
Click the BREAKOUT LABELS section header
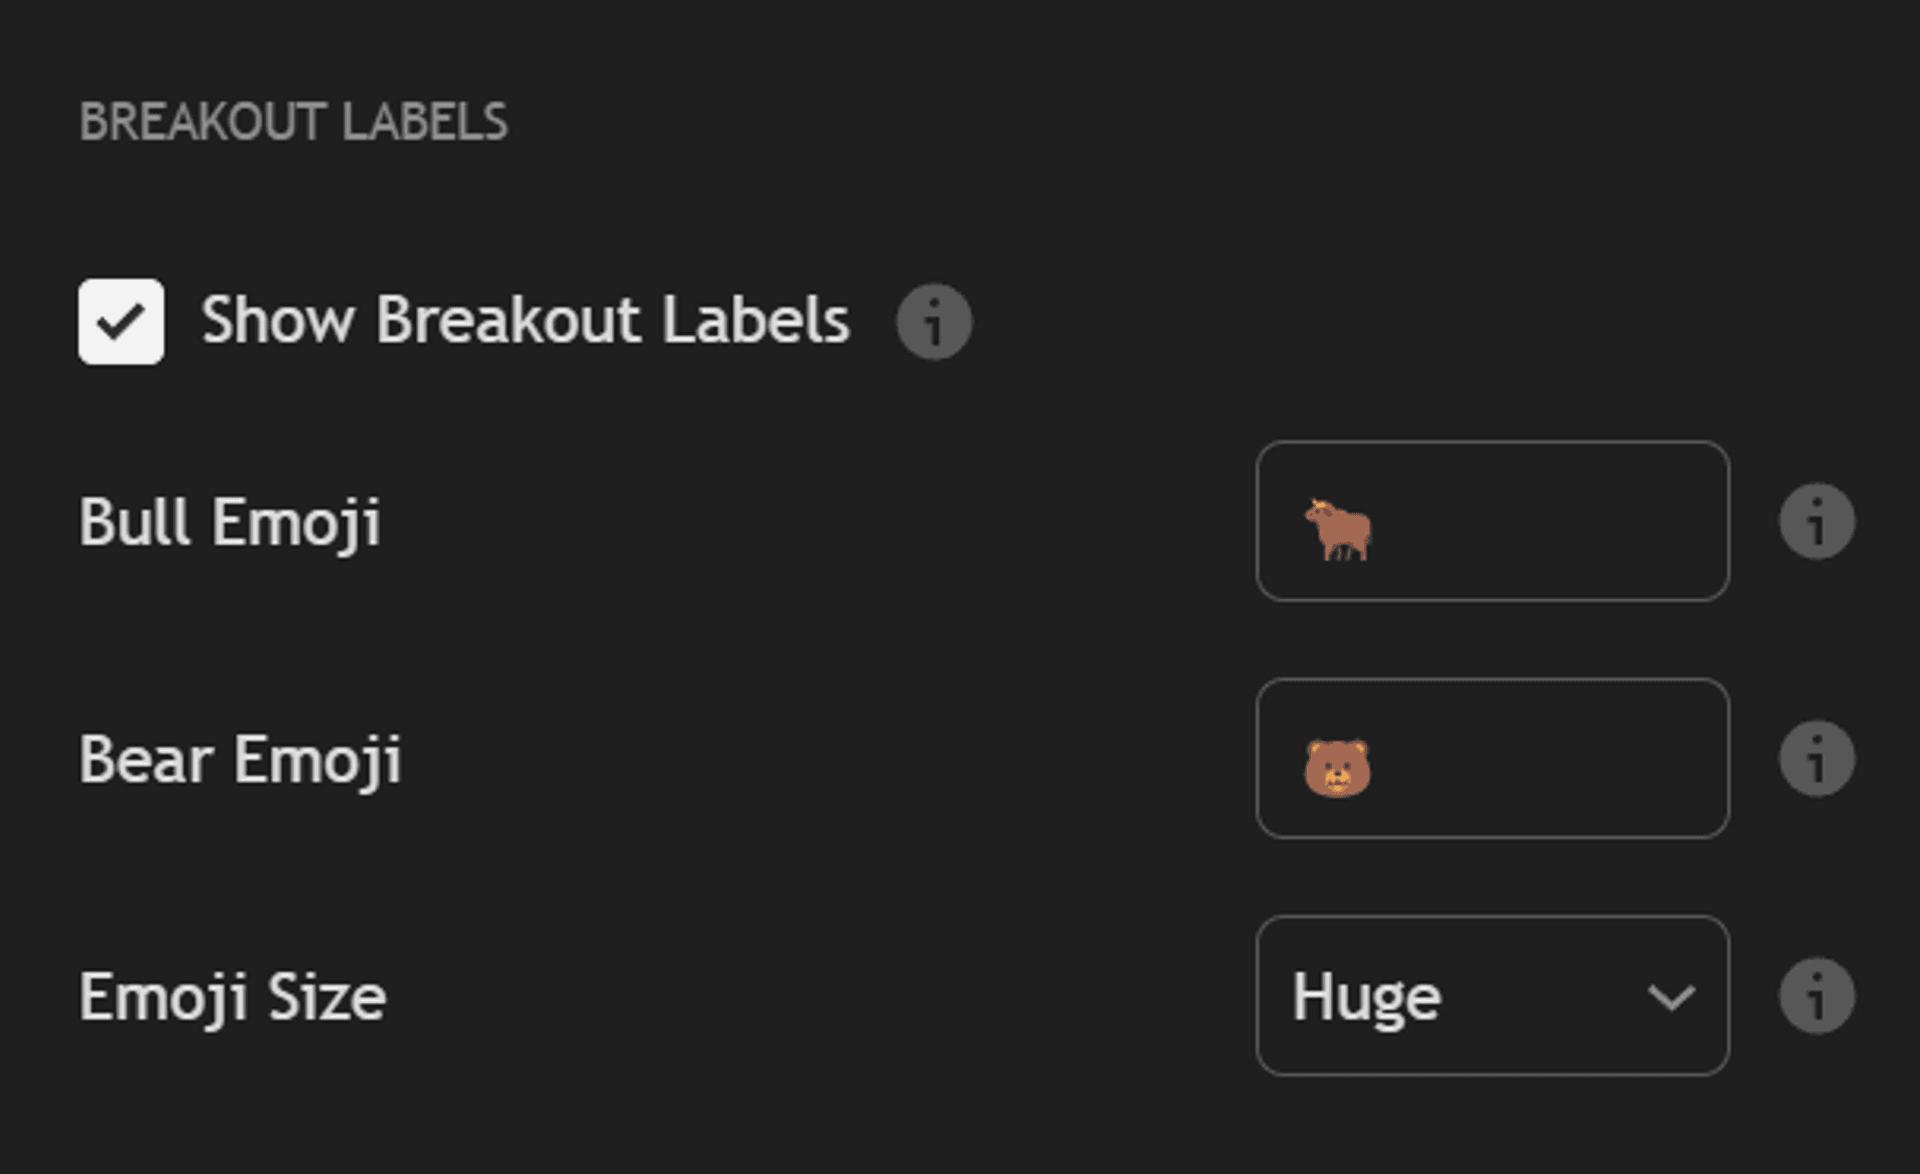tap(293, 122)
